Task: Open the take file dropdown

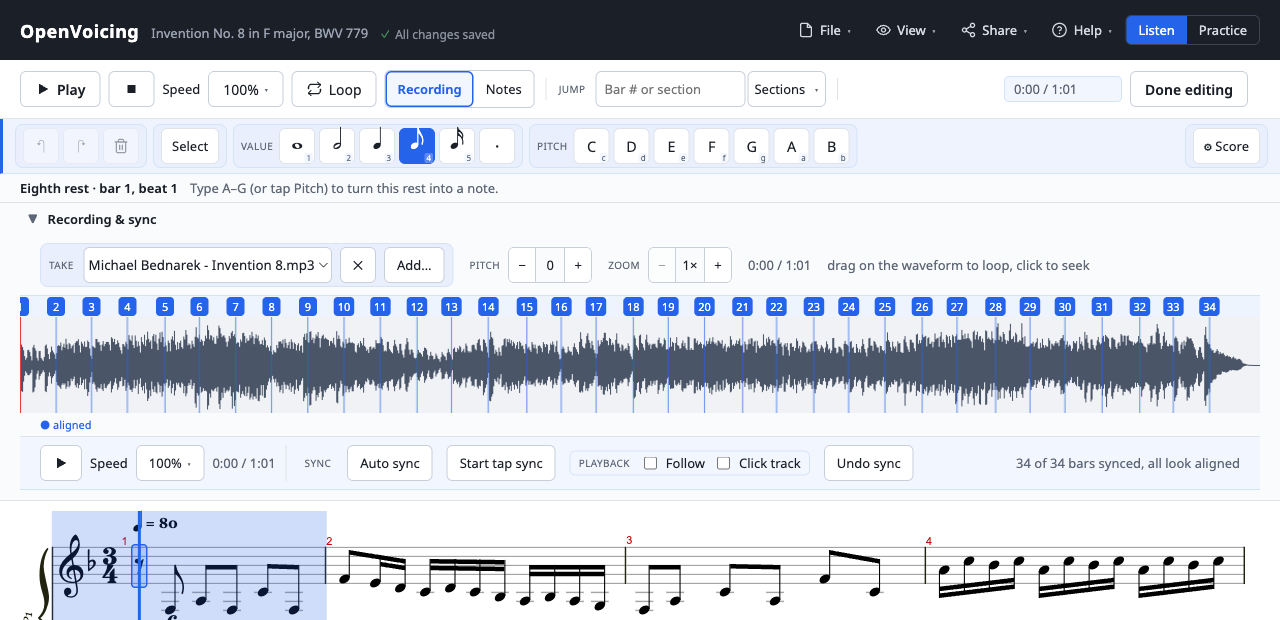Action: coord(208,265)
